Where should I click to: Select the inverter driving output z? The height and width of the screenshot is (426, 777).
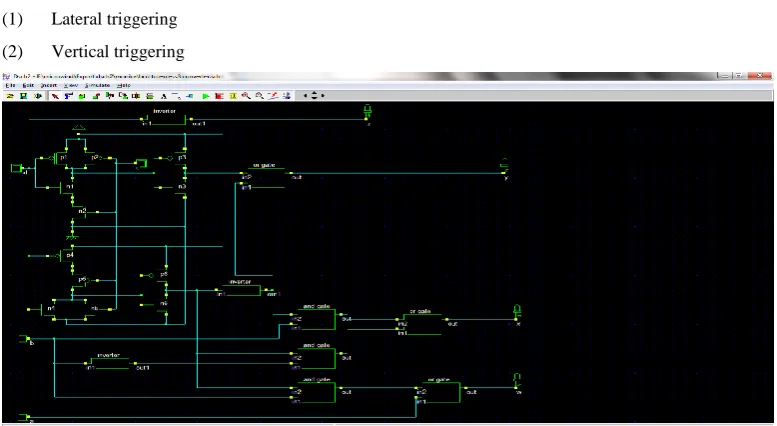[x=165, y=118]
